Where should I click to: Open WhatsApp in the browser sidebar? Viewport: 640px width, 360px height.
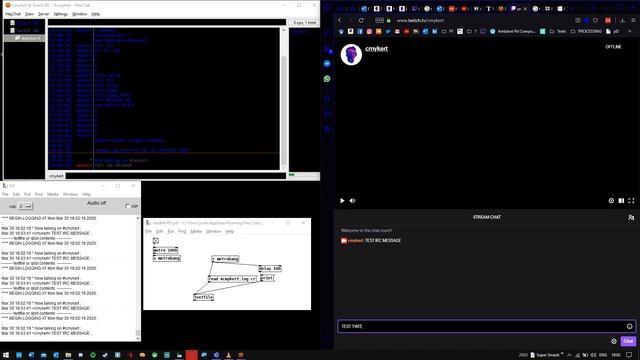coord(327,79)
